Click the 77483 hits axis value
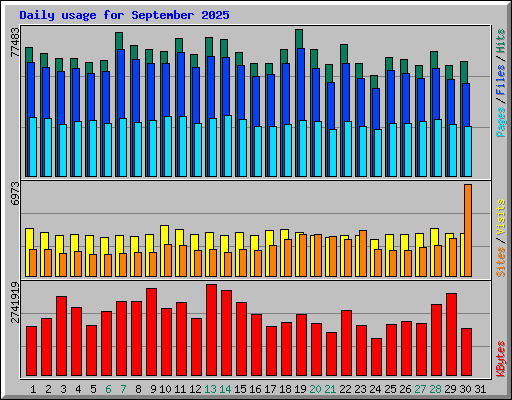The width and height of the screenshot is (512, 400). [x=15, y=42]
